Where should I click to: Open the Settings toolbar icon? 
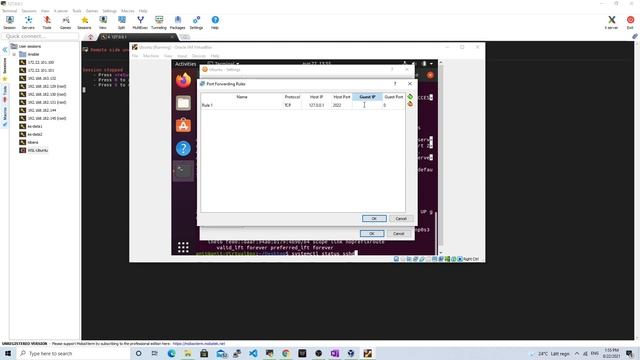tap(196, 22)
